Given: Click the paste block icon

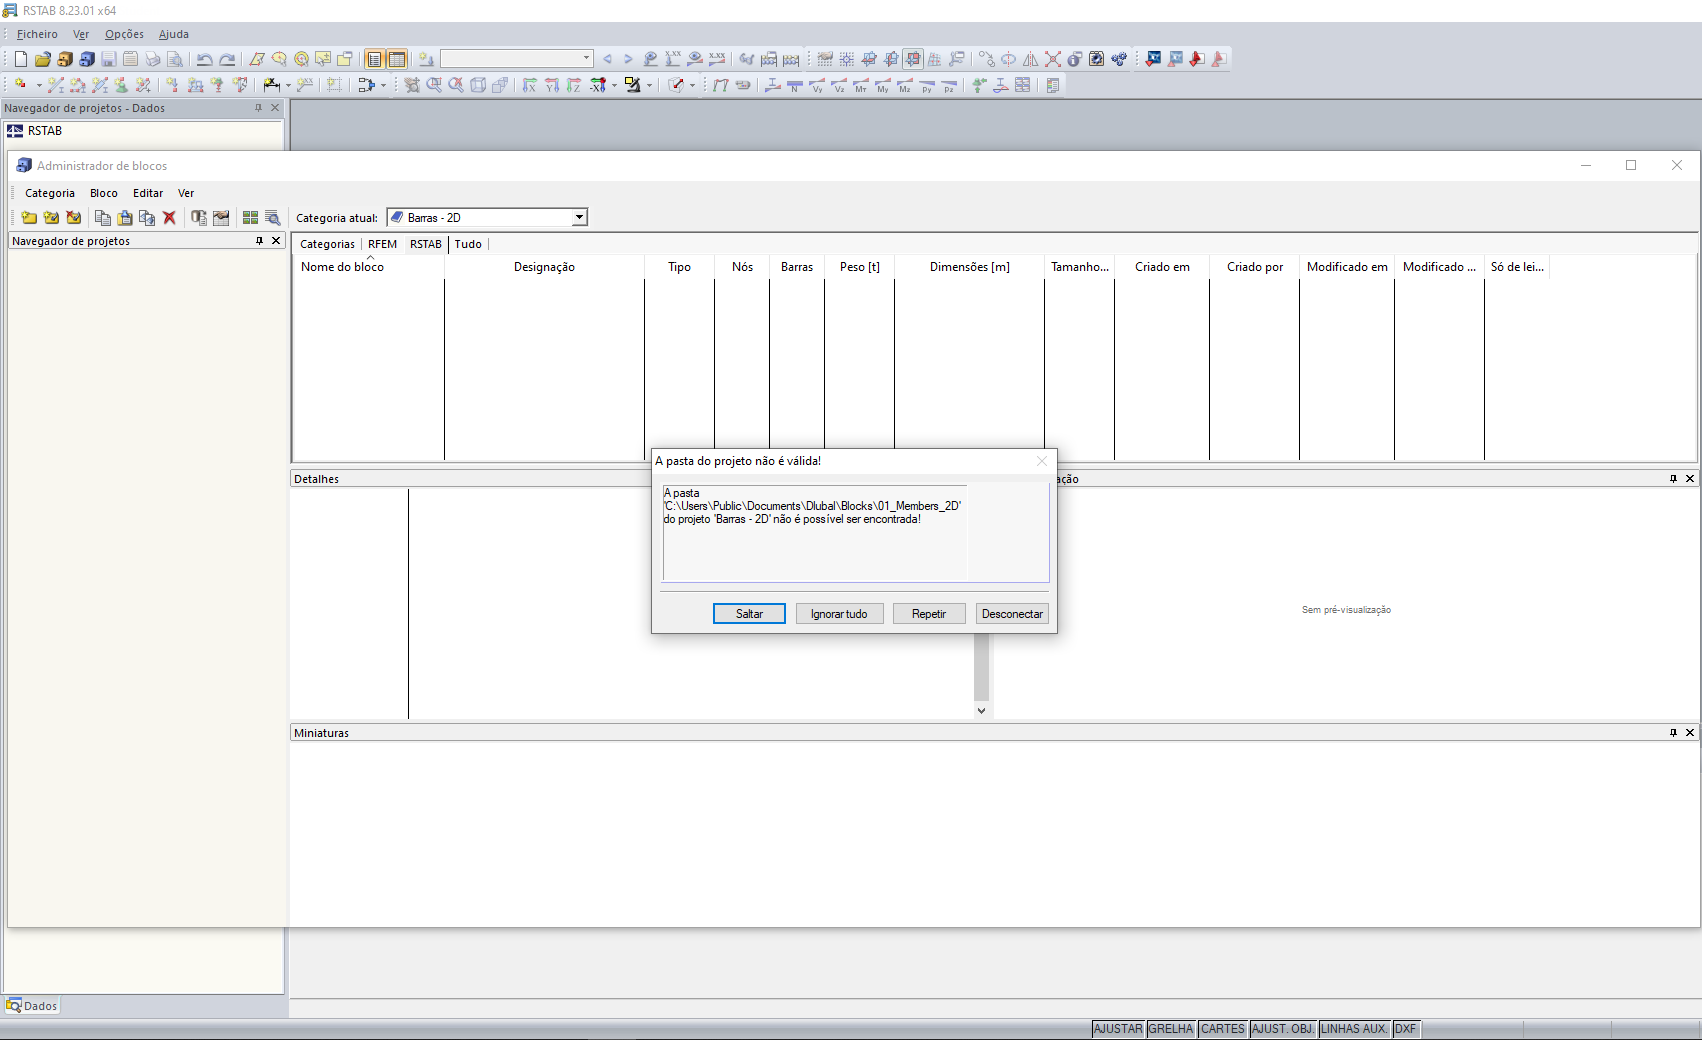Looking at the screenshot, I should pyautogui.click(x=124, y=217).
